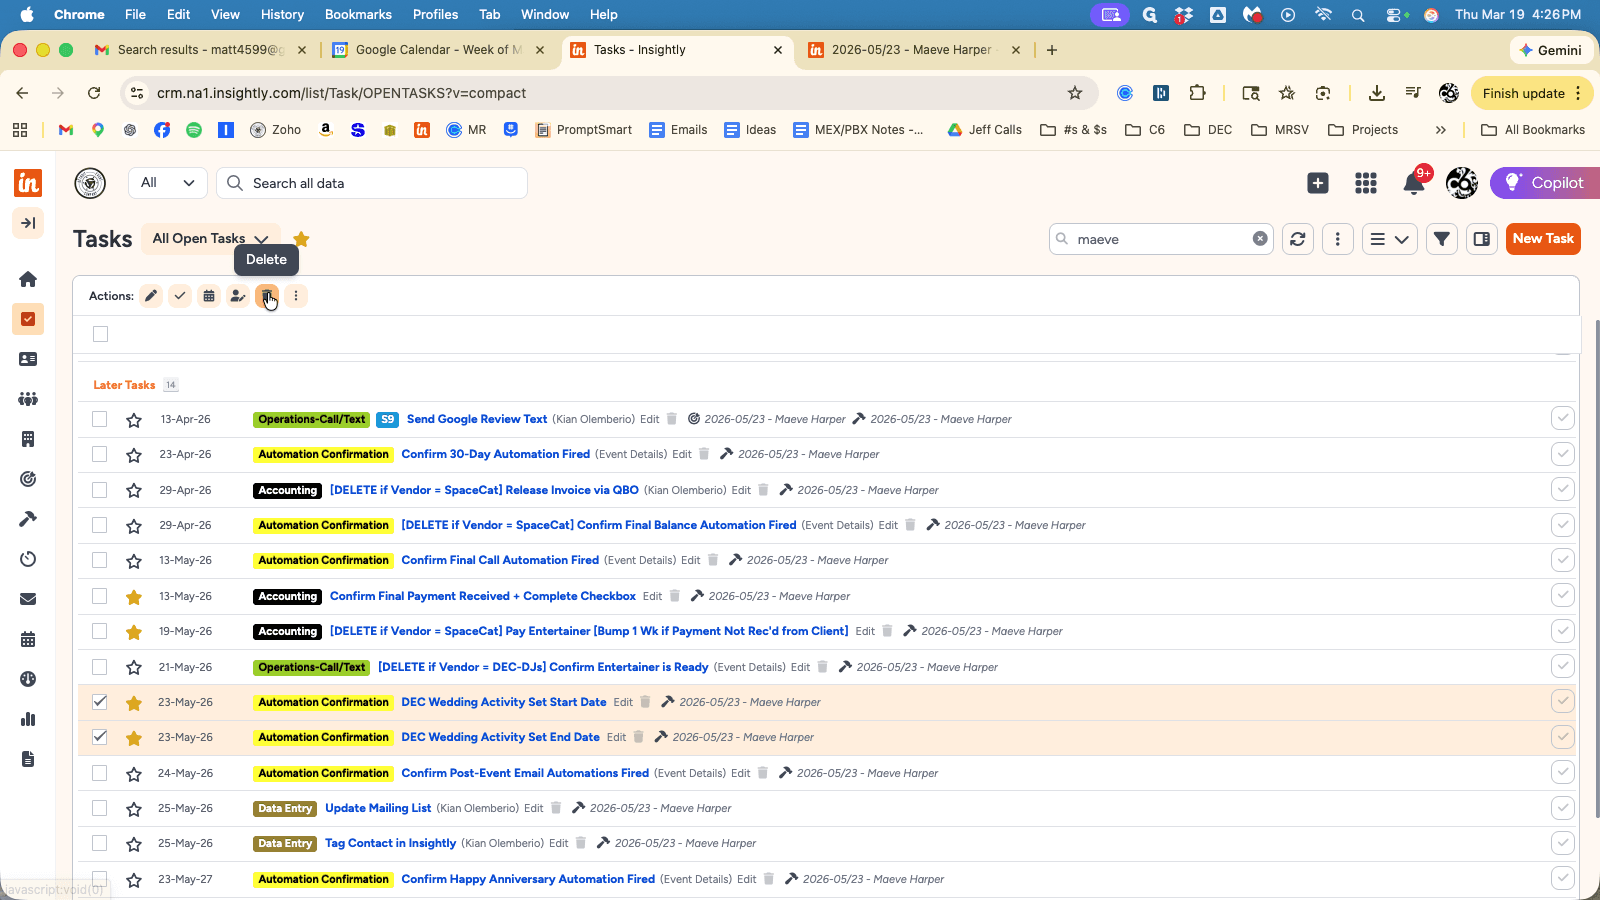
Task: Open the Contacts card icon in sidebar
Action: [28, 359]
